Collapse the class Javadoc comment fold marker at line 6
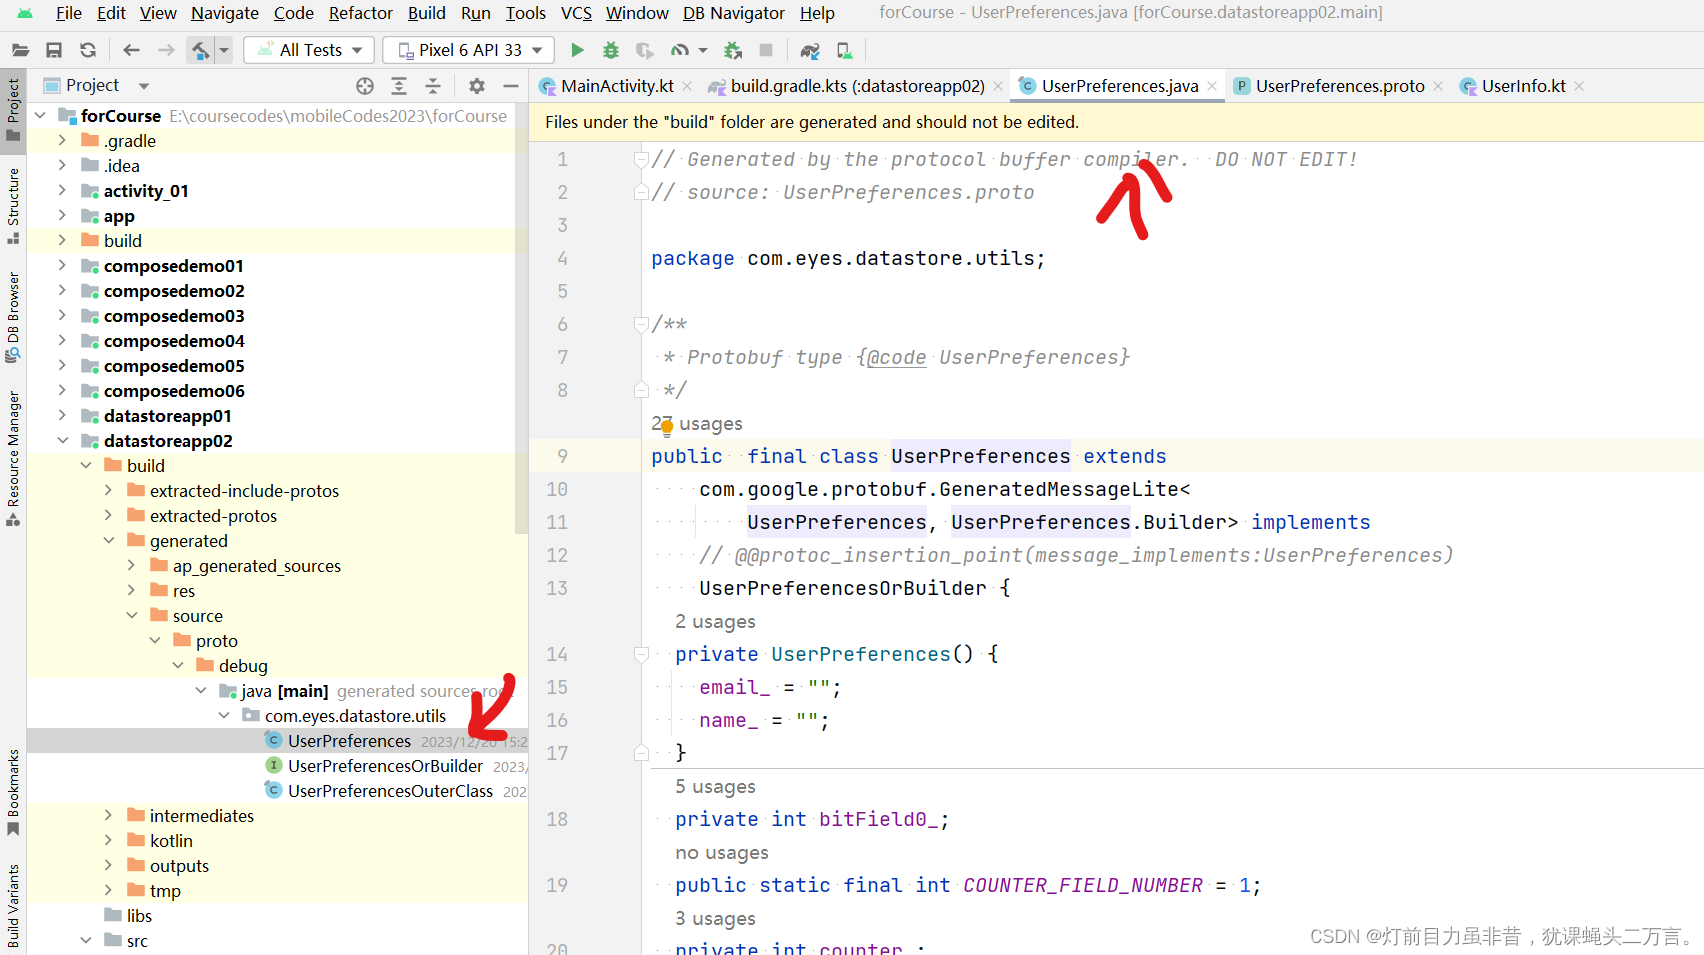This screenshot has height=955, width=1704. pos(641,324)
